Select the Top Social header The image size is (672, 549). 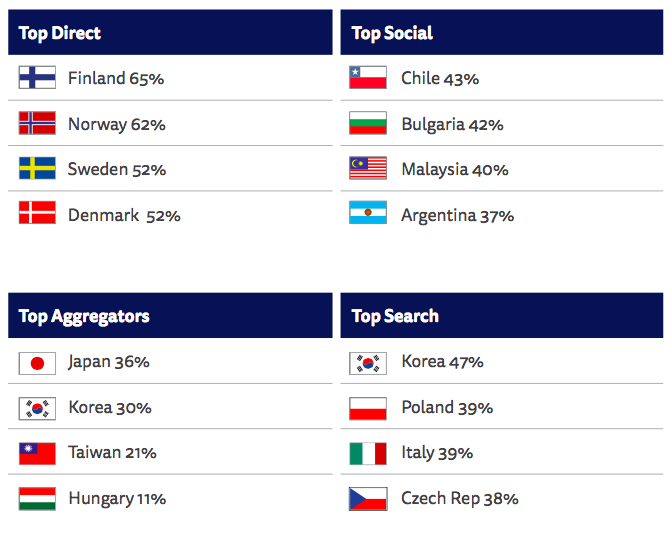click(392, 33)
